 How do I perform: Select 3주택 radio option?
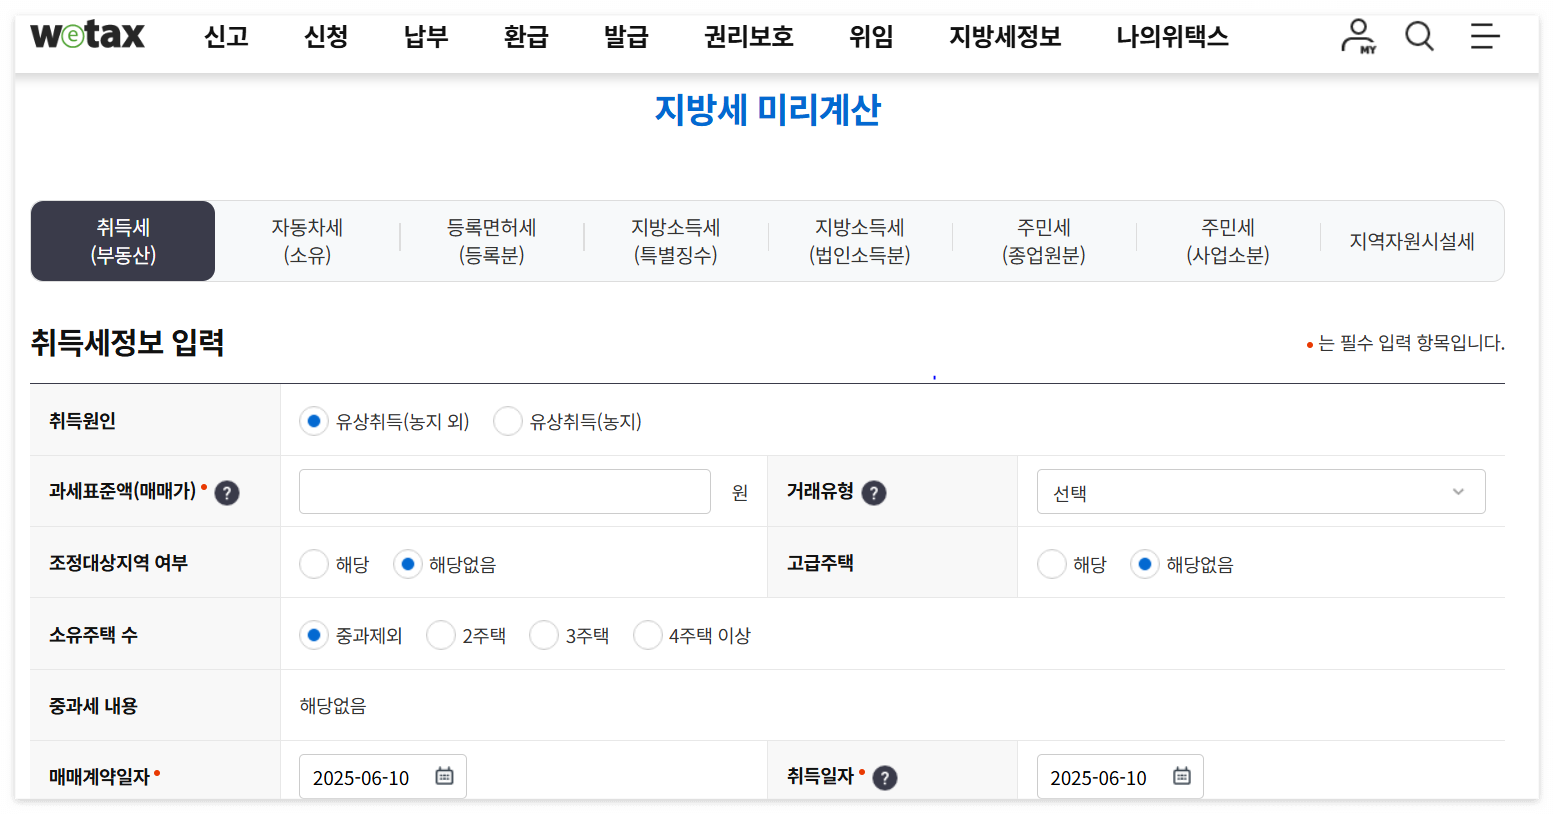tap(544, 635)
